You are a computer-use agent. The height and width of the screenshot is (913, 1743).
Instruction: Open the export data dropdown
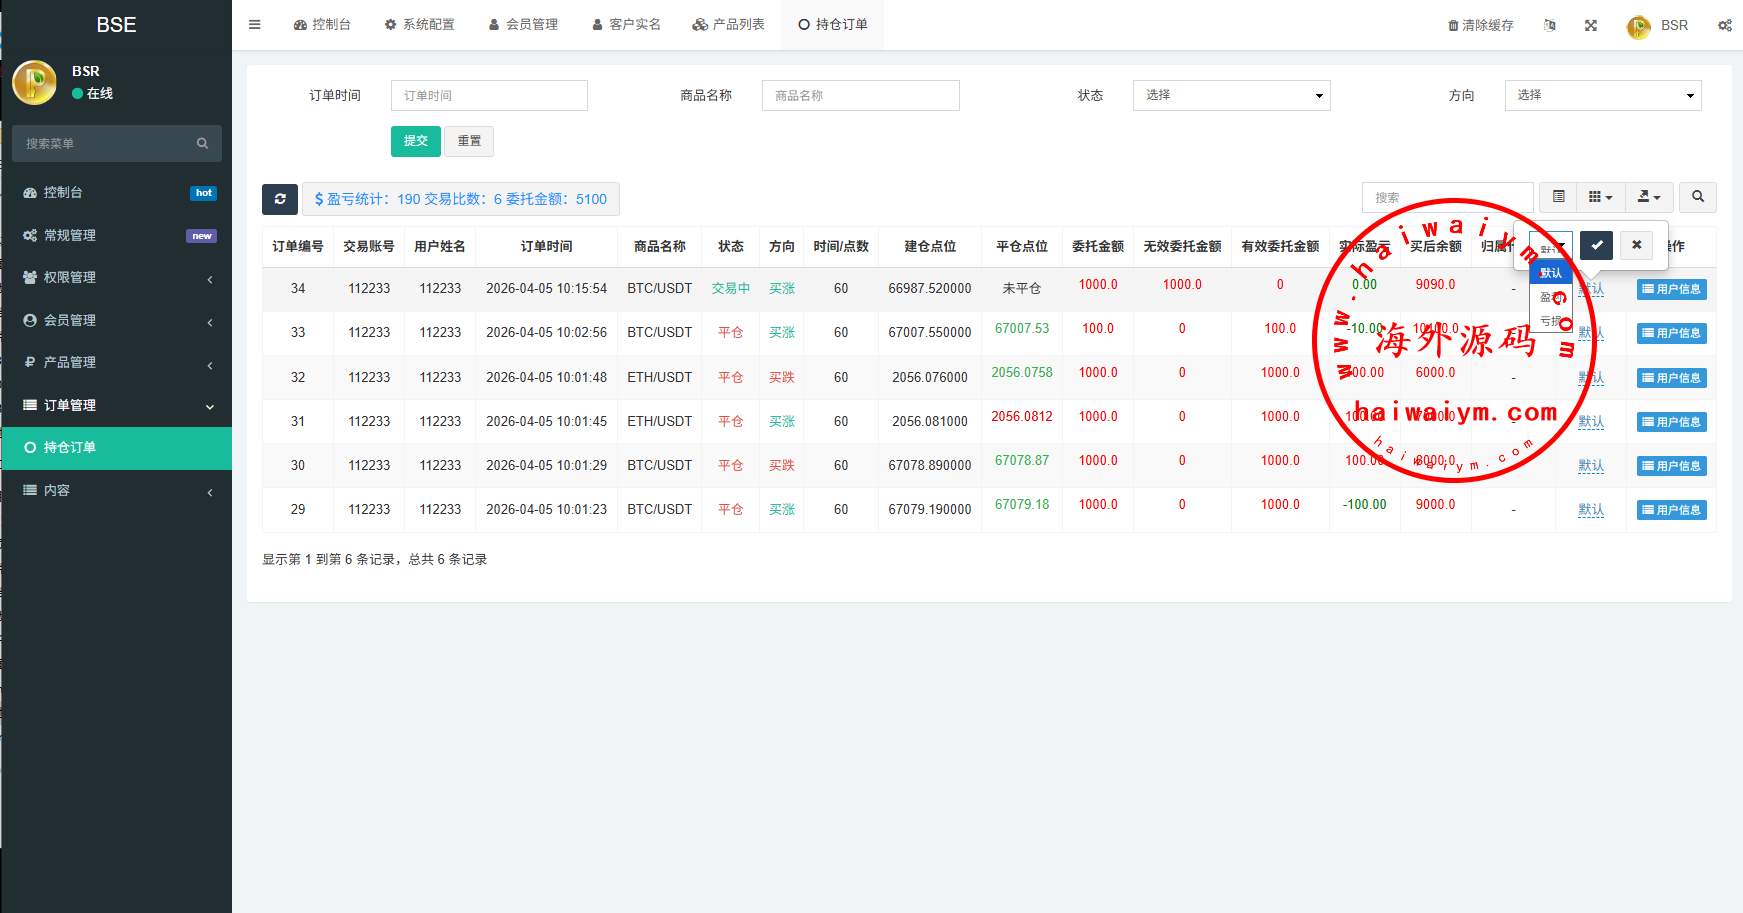[1649, 197]
